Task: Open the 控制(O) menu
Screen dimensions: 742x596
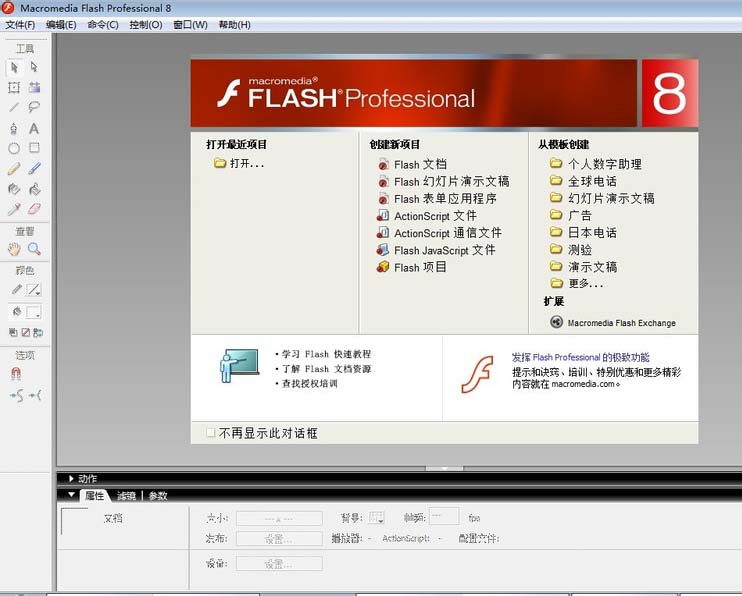Action: [146, 25]
